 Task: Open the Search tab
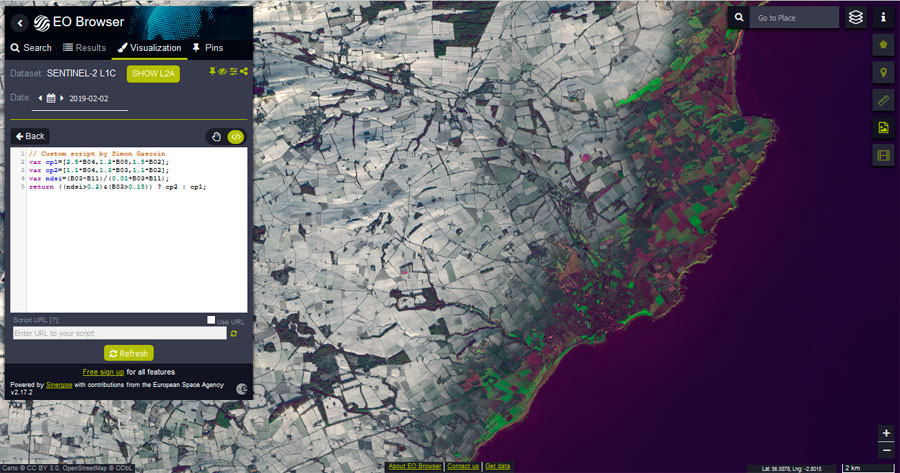(x=31, y=48)
